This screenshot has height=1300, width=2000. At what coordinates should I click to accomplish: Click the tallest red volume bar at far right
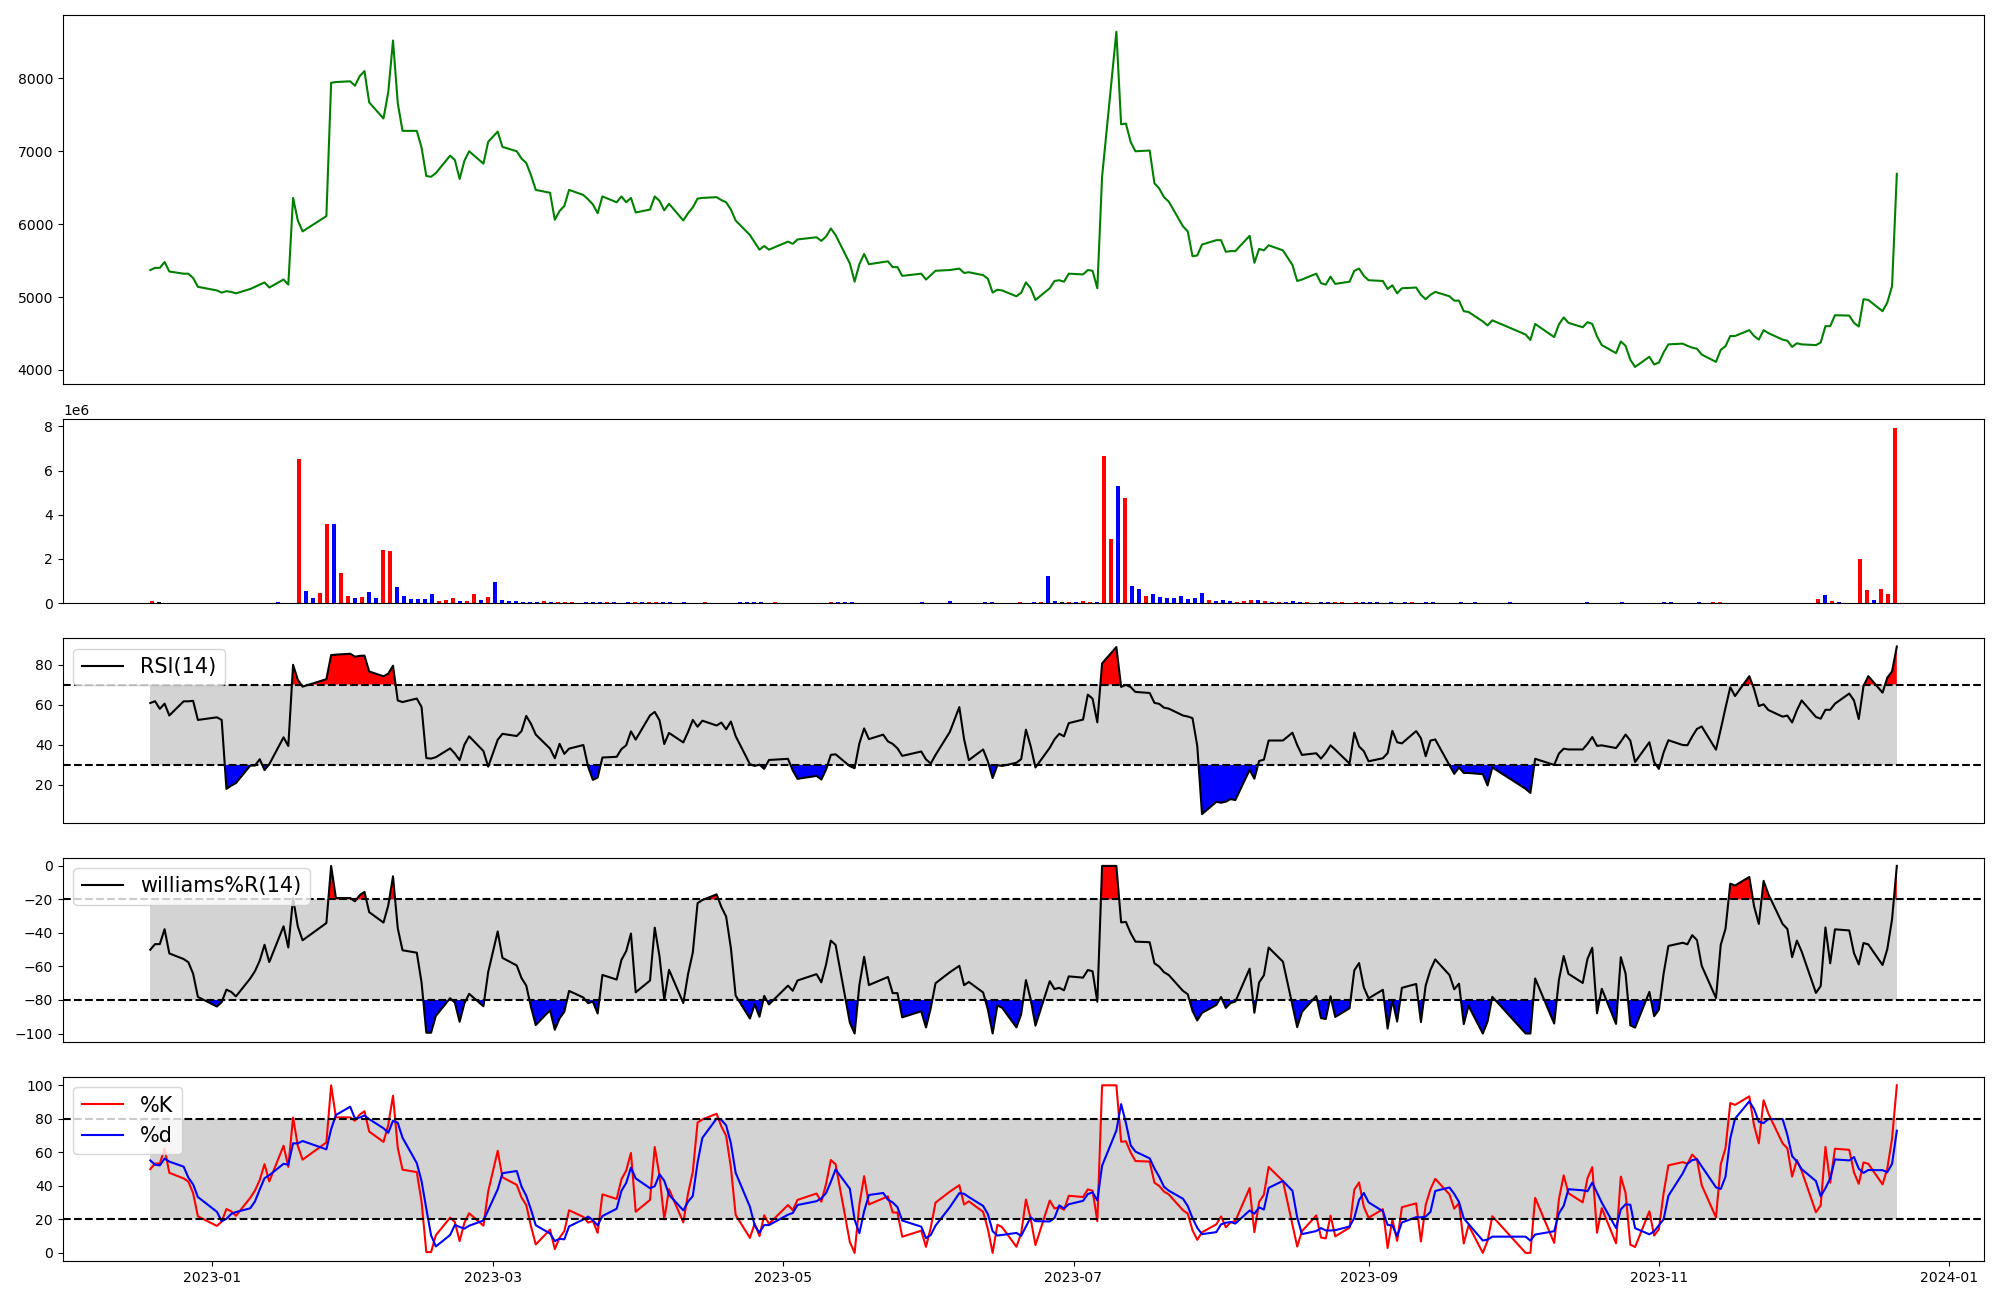(x=1895, y=515)
